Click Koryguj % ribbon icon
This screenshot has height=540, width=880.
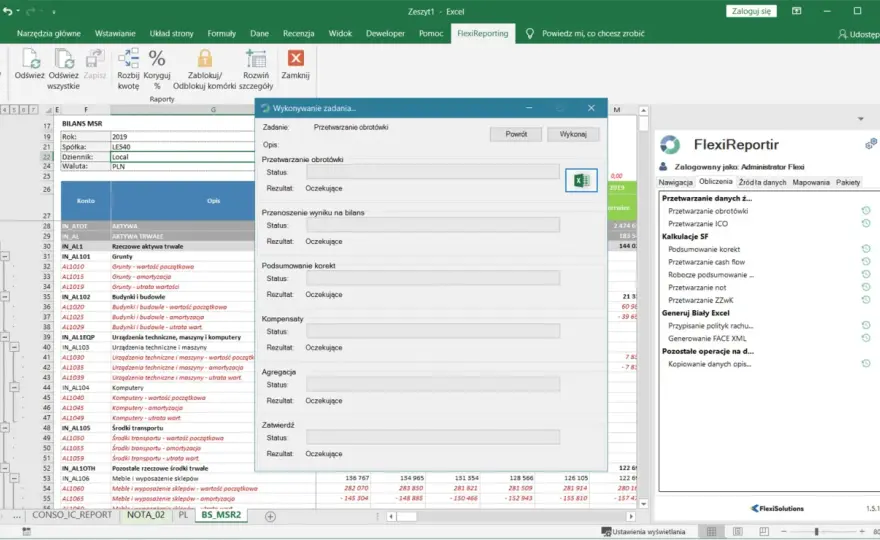point(157,58)
